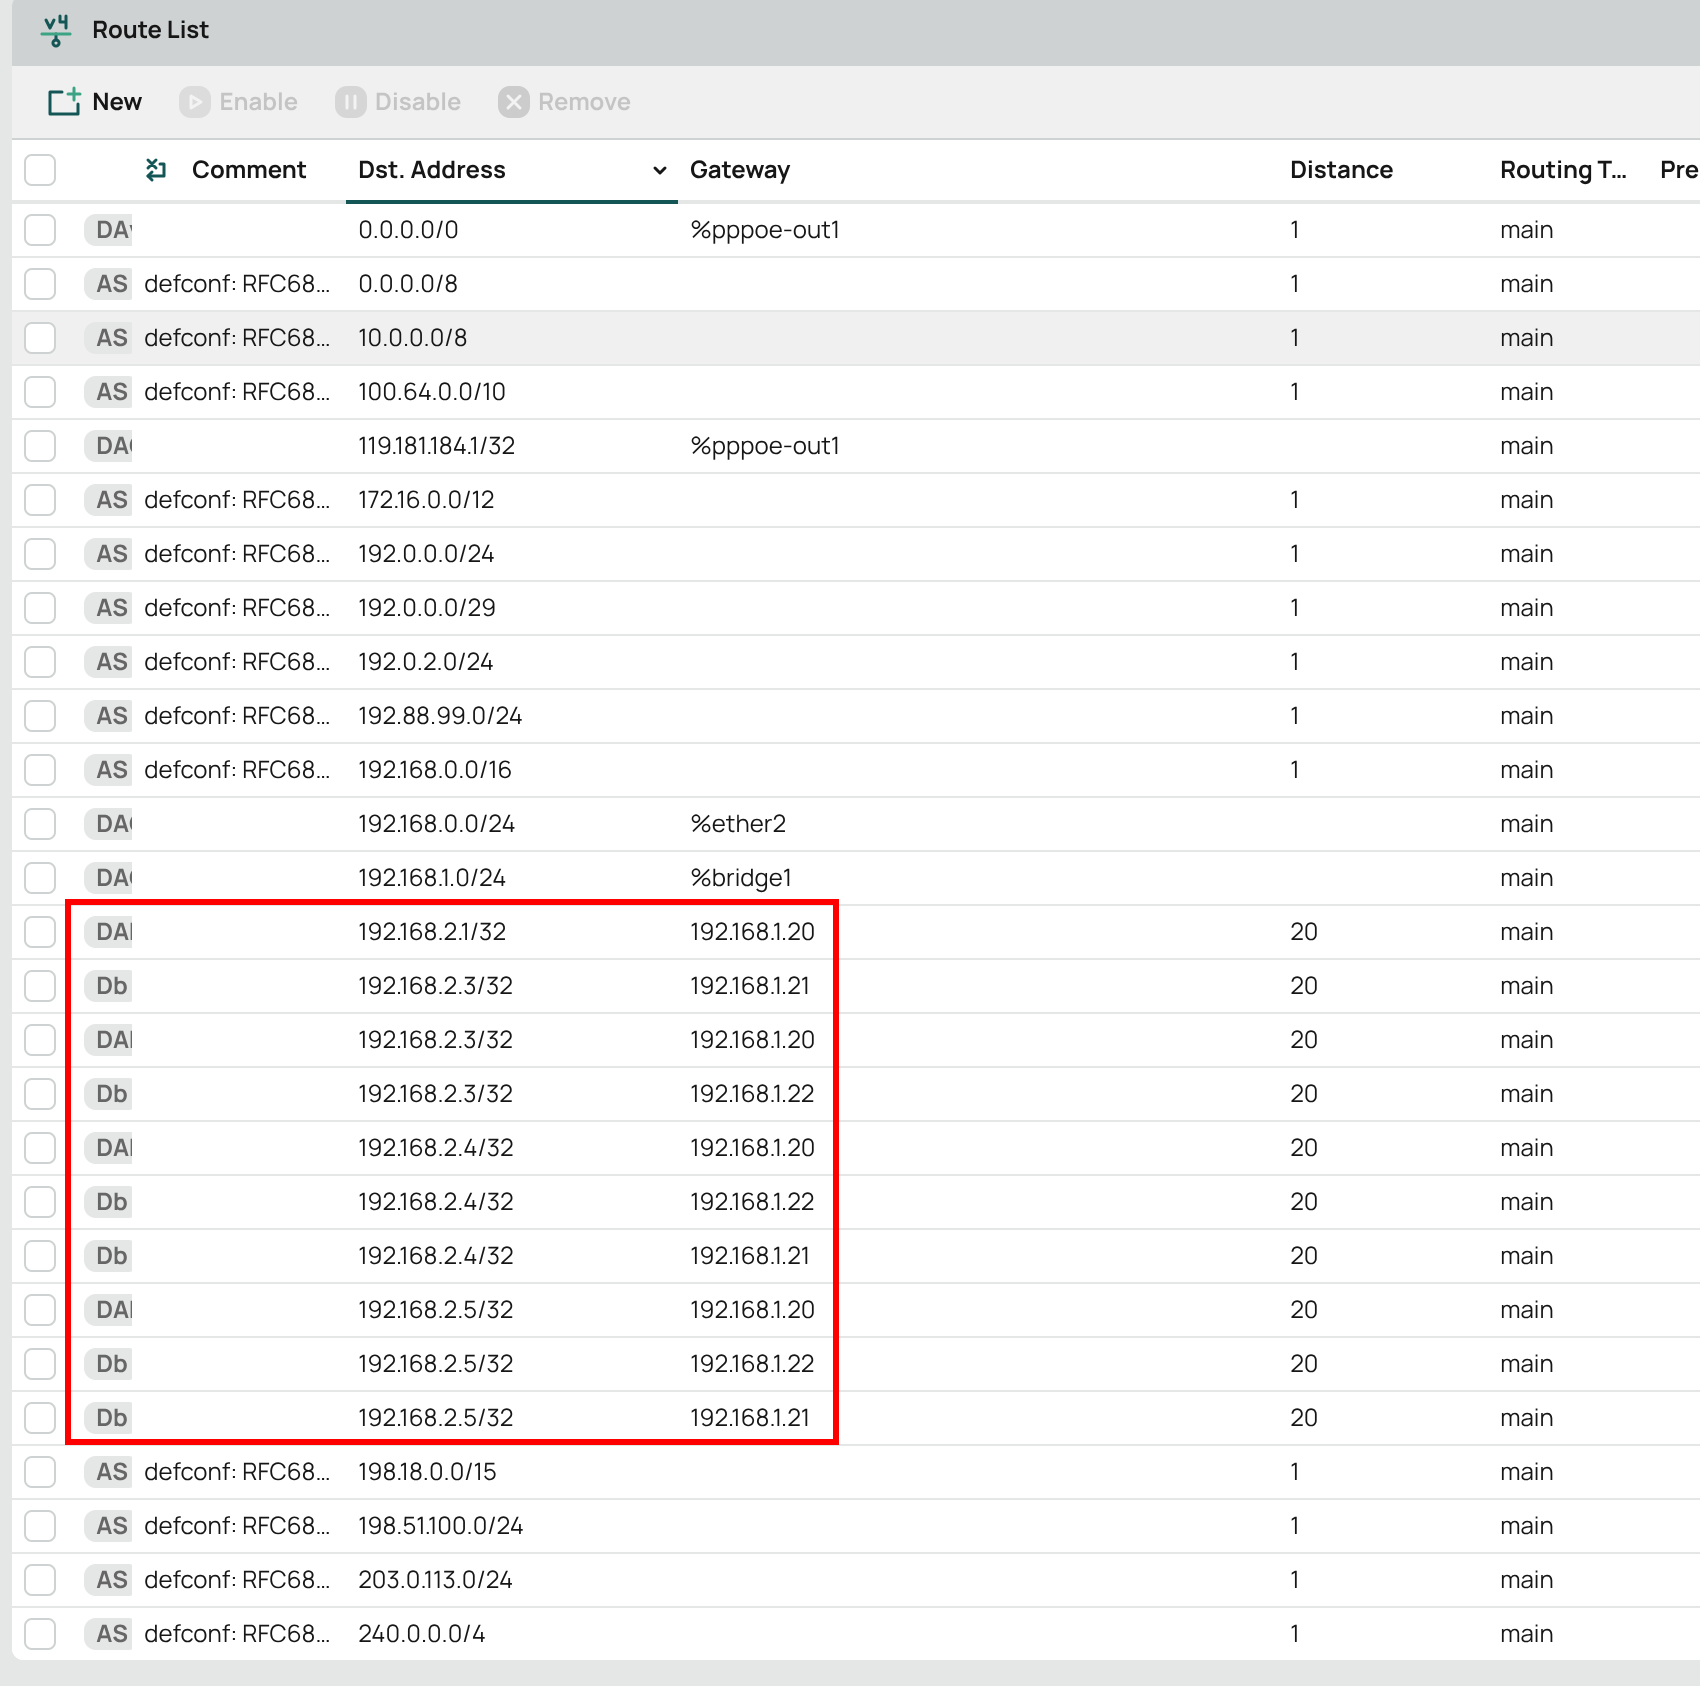Click the Db flag of 192.168.2.3/32 via 192.168.1.22

[109, 1094]
